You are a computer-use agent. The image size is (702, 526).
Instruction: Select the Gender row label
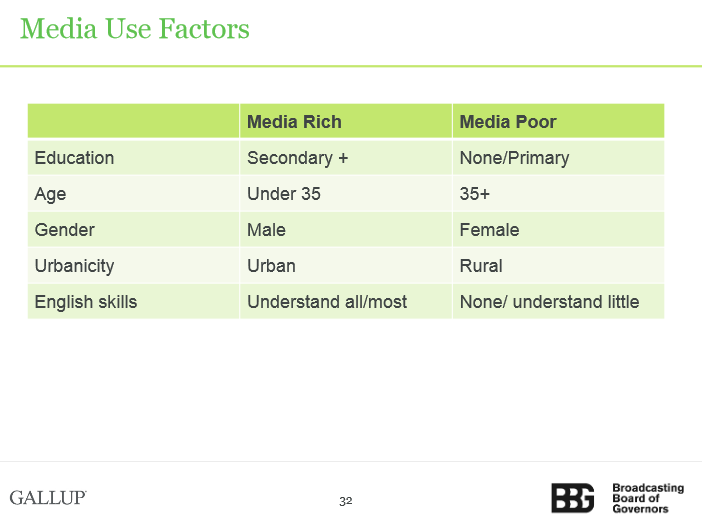pyautogui.click(x=133, y=230)
